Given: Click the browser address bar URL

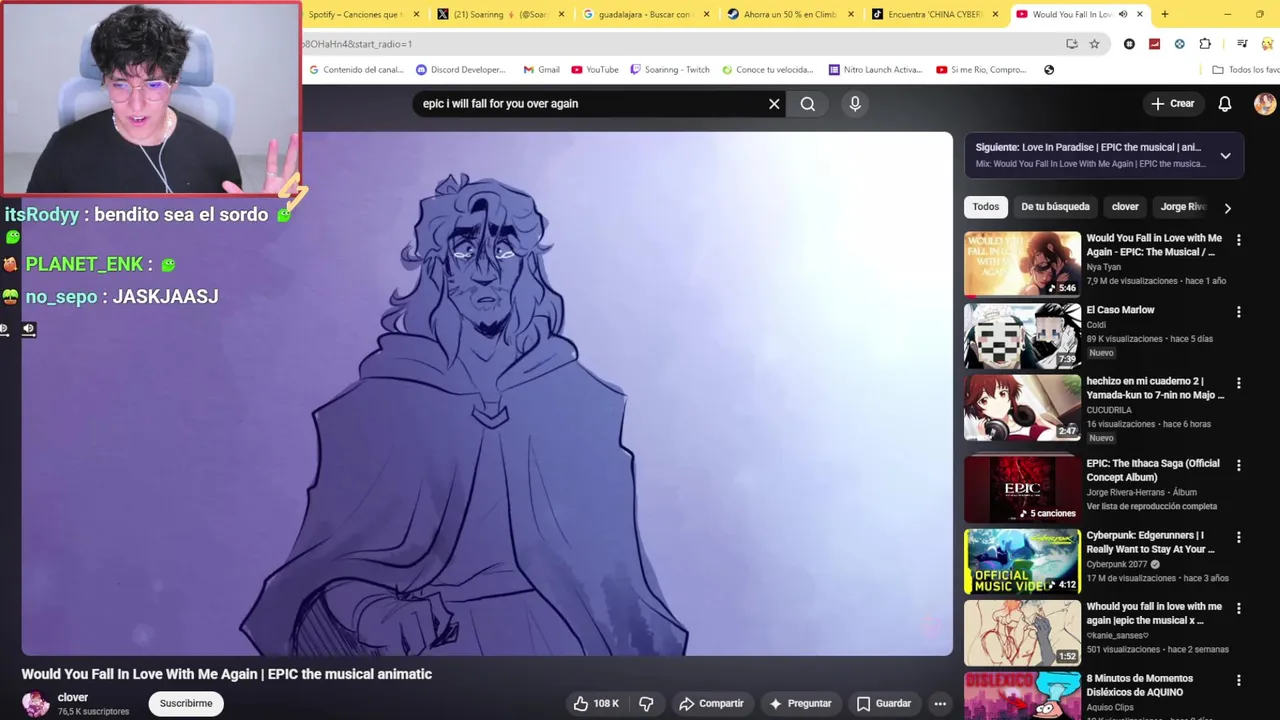Looking at the screenshot, I should click(x=680, y=44).
